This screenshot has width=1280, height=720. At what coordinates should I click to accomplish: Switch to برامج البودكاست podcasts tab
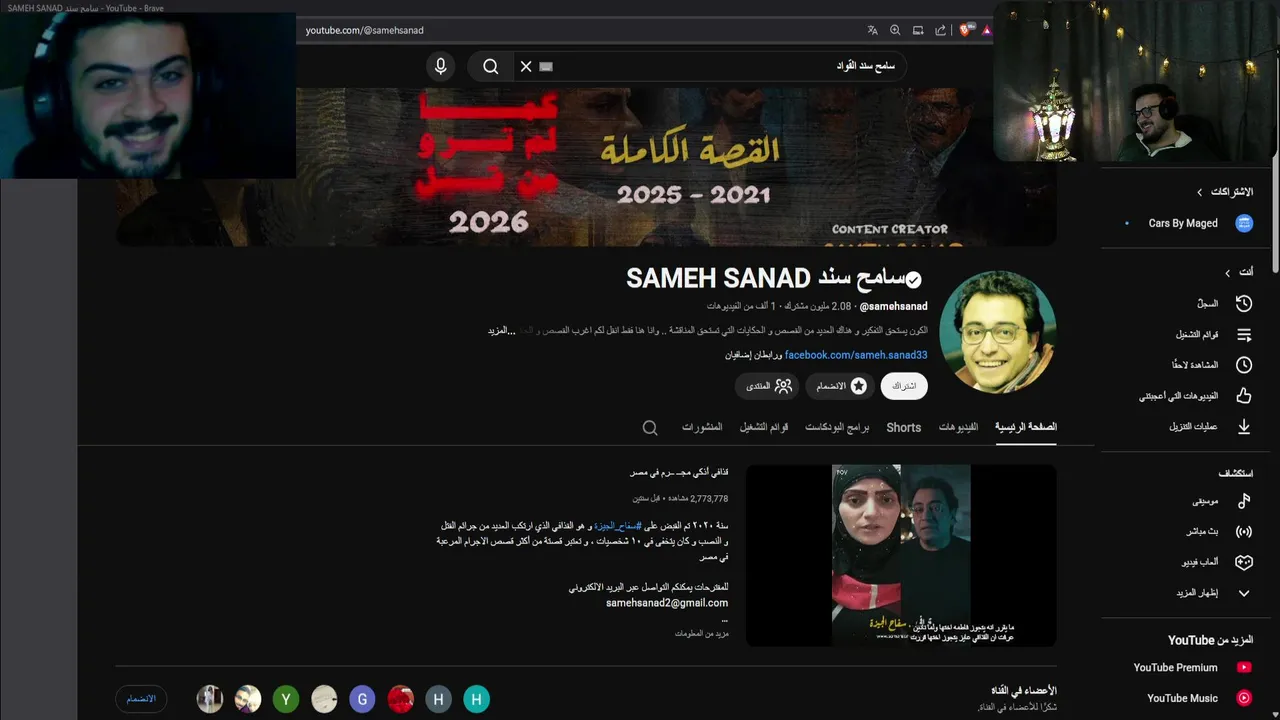pos(837,427)
